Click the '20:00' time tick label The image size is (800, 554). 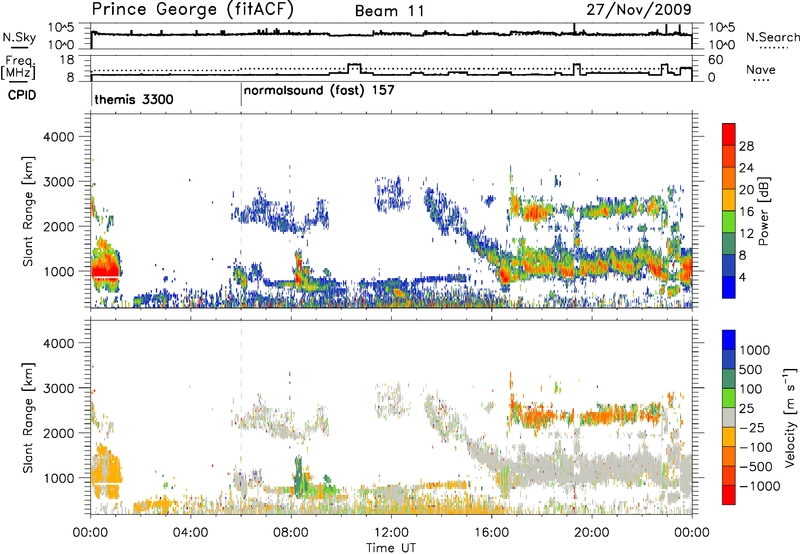tap(592, 533)
